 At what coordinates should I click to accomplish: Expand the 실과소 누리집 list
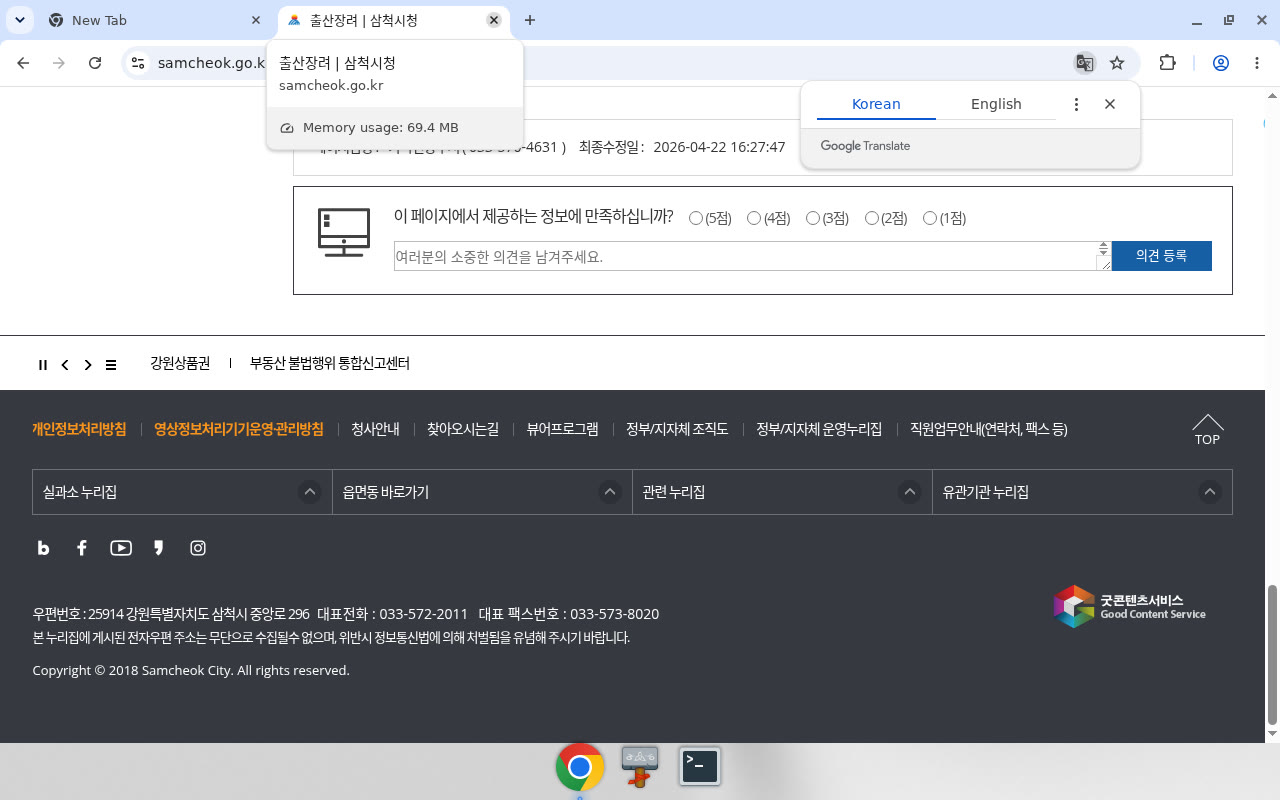point(182,492)
